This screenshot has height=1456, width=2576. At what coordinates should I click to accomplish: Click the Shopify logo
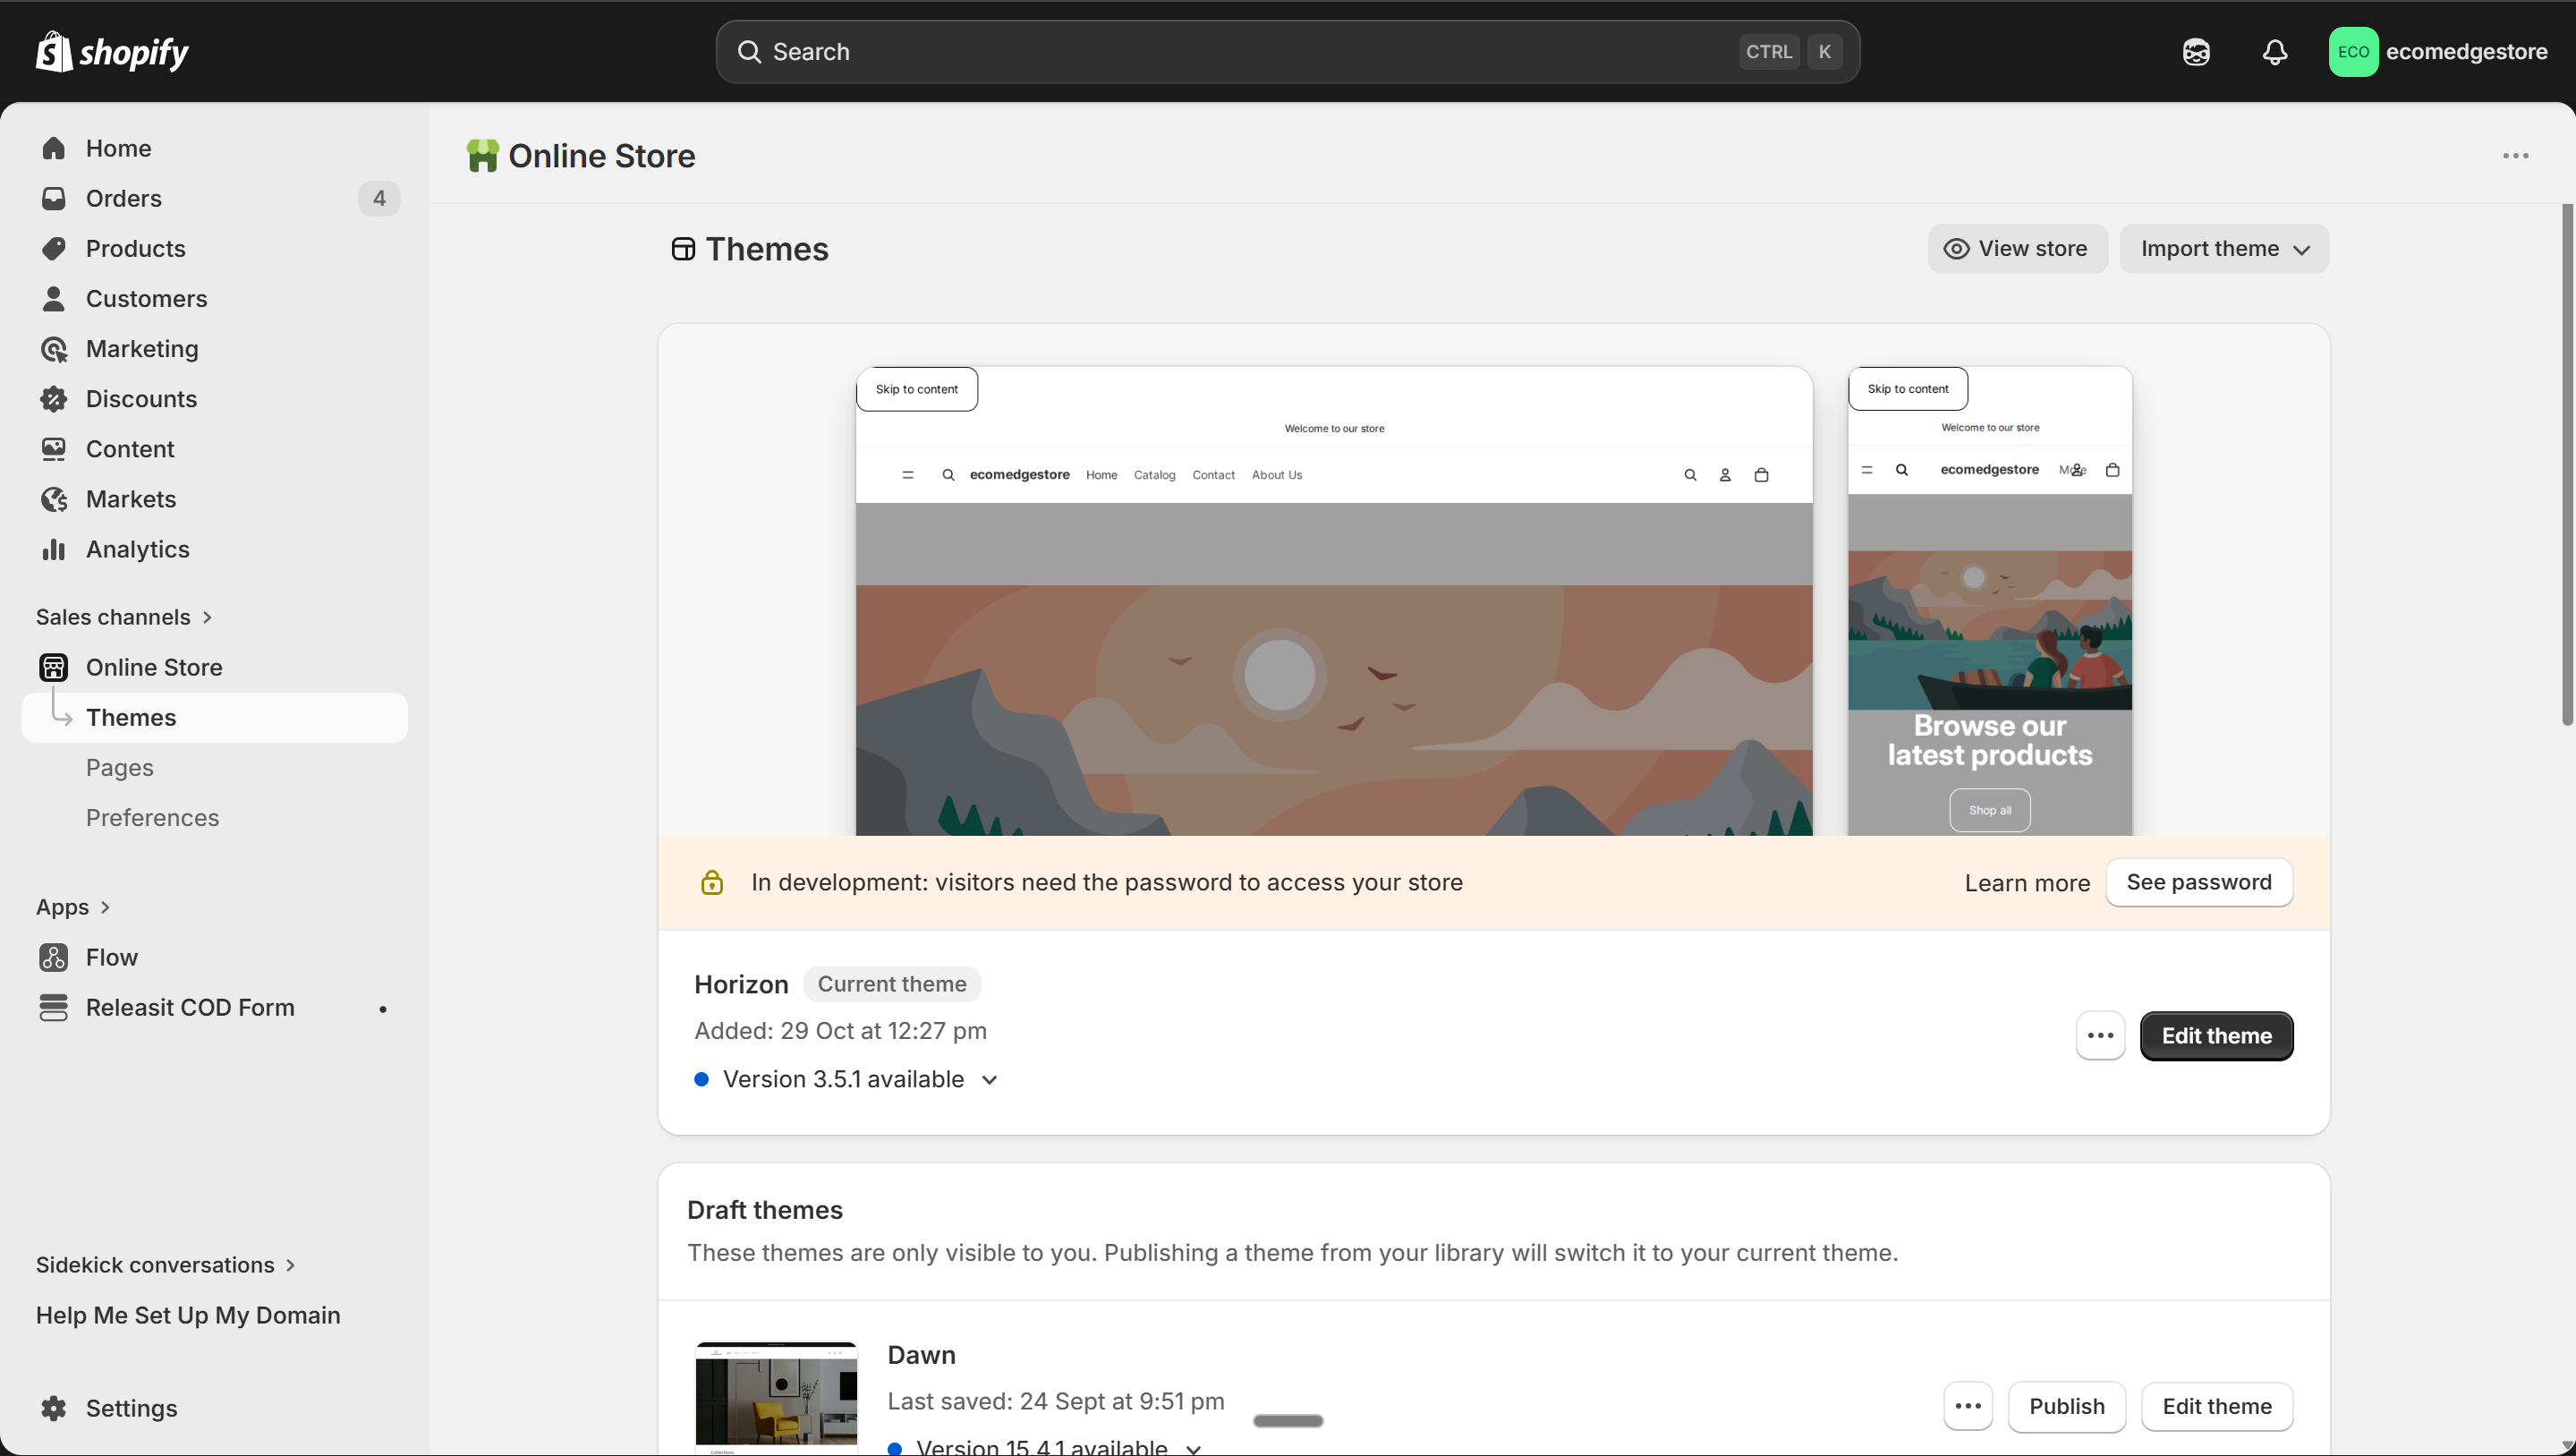[x=111, y=52]
